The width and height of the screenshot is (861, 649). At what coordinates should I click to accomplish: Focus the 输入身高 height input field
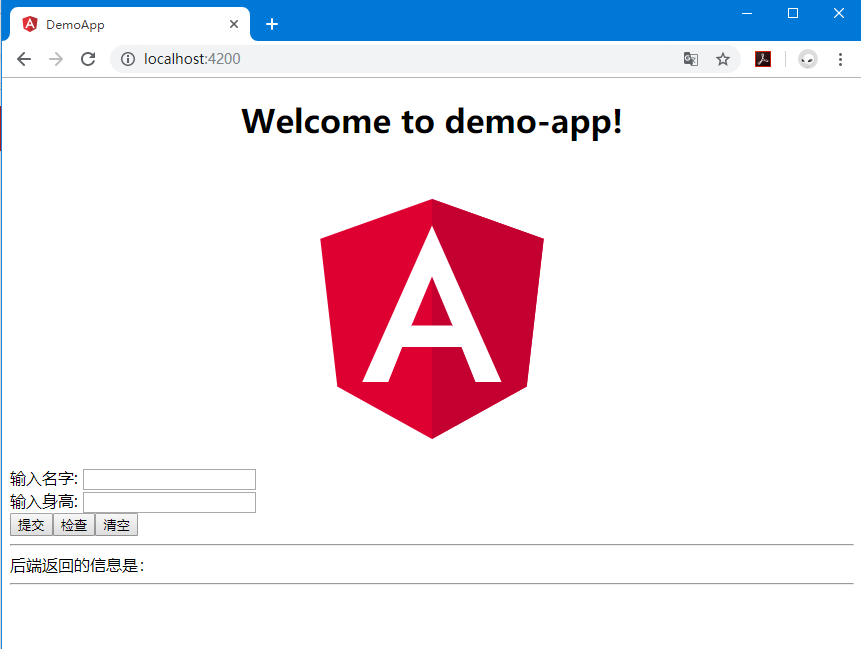click(x=169, y=502)
